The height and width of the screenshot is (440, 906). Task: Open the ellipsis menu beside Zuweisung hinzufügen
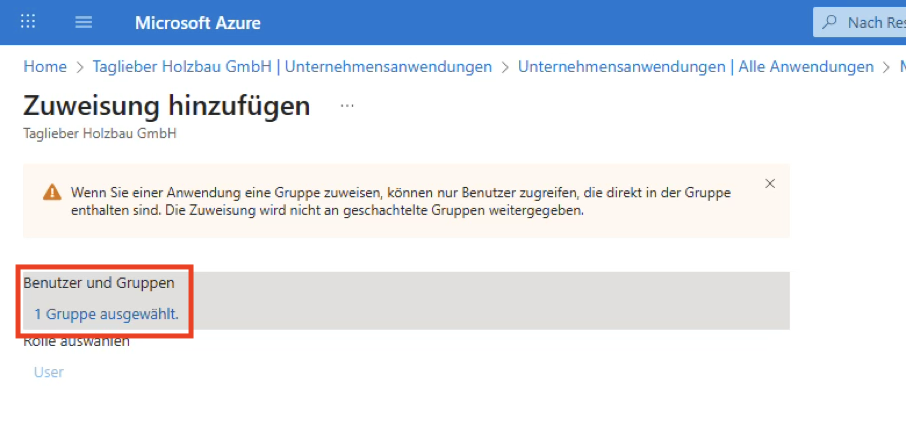pos(347,105)
